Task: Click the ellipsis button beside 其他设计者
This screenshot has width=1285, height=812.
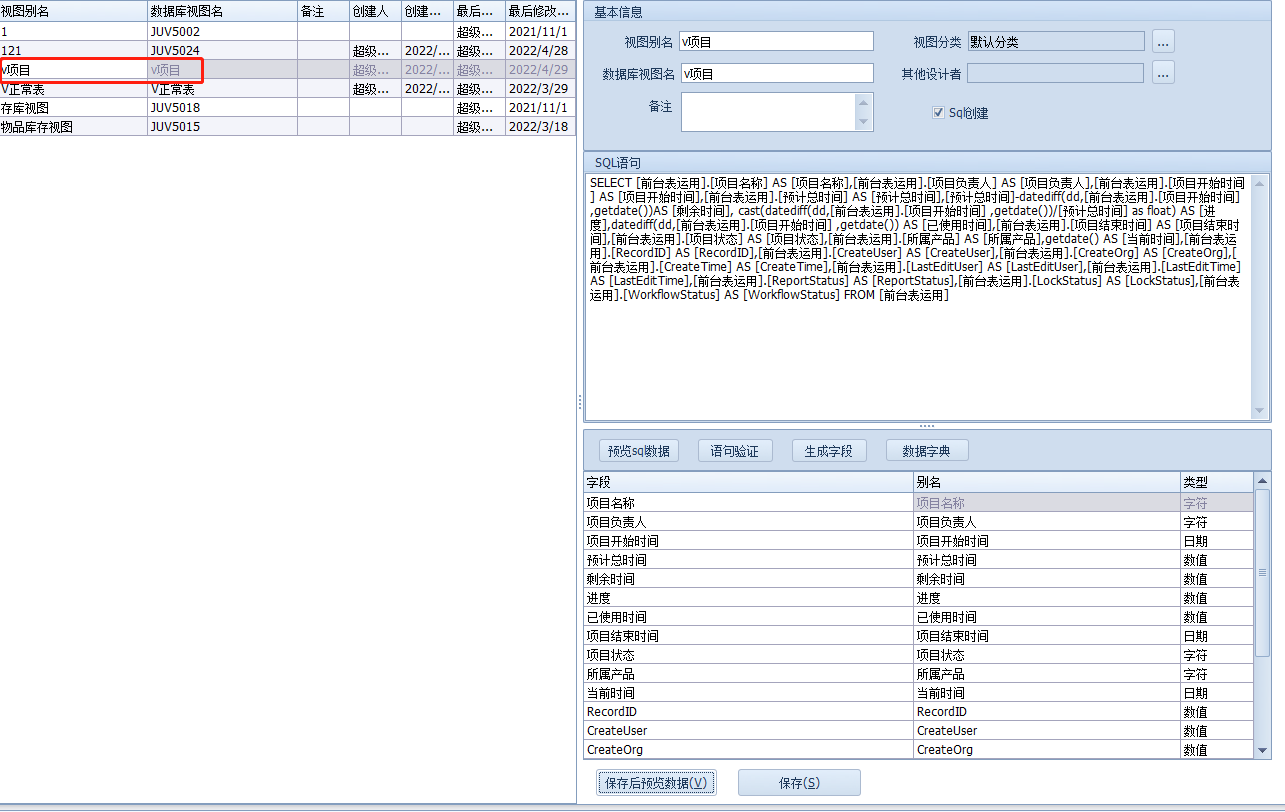Action: pyautogui.click(x=1162, y=73)
